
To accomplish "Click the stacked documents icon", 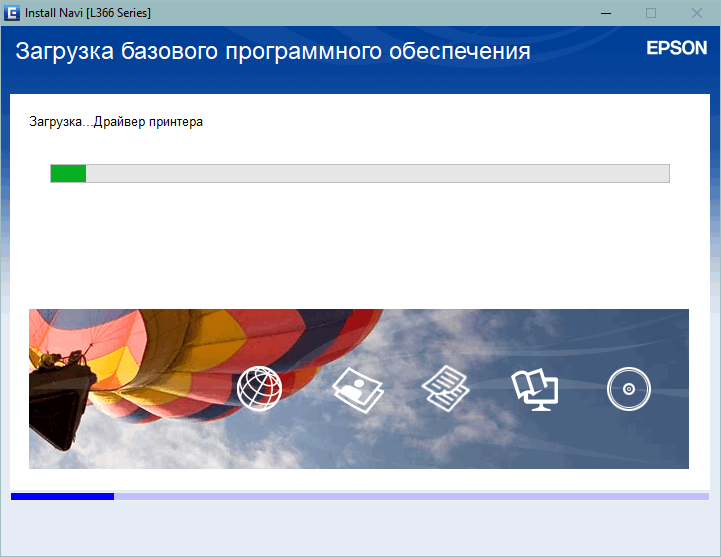I will pyautogui.click(x=445, y=388).
